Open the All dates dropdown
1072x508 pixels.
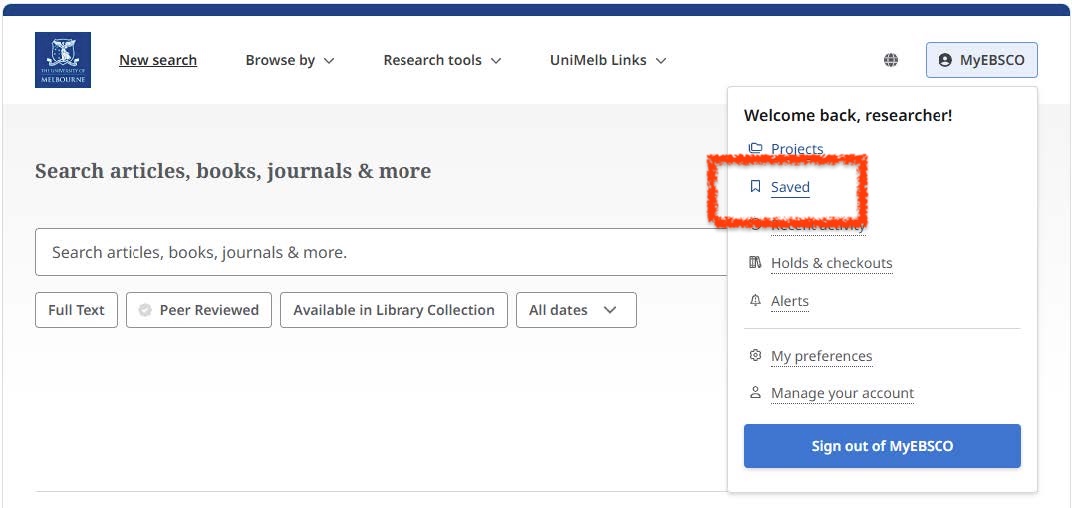click(576, 310)
